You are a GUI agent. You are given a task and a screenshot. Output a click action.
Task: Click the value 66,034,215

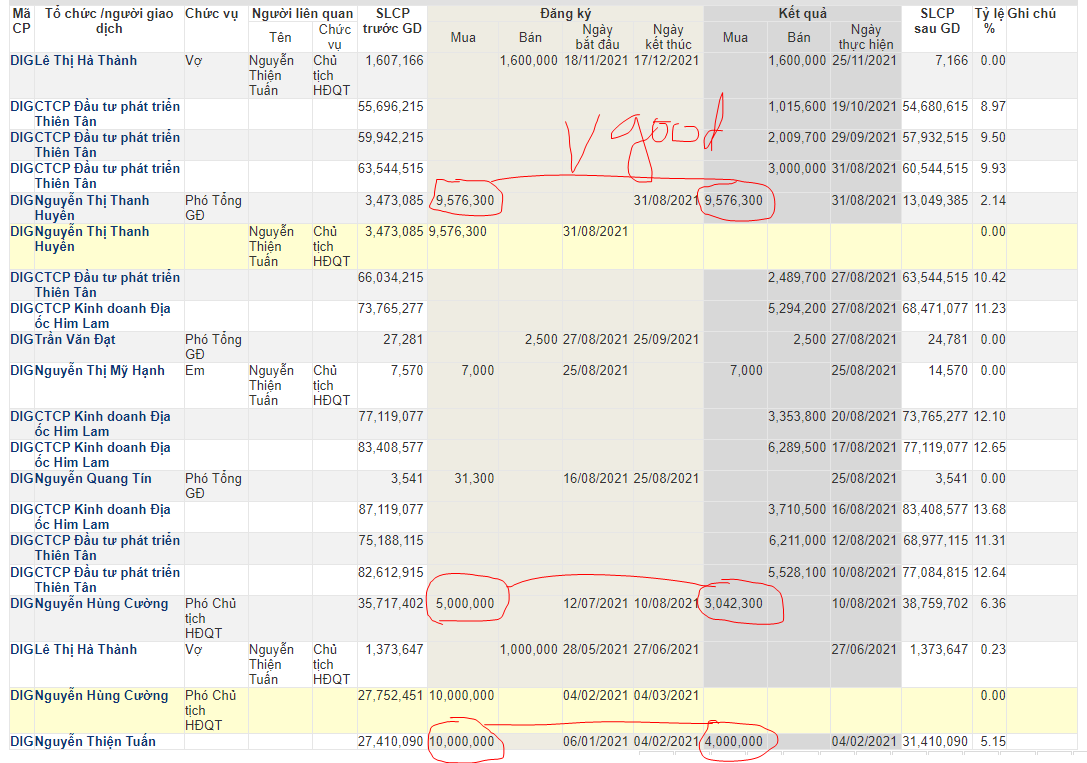391,278
